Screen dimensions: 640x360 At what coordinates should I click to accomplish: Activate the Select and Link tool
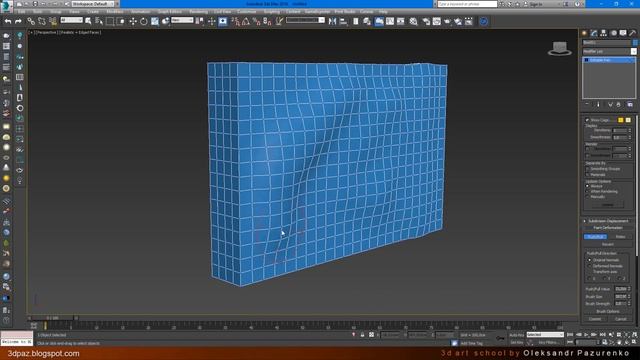coord(31,21)
